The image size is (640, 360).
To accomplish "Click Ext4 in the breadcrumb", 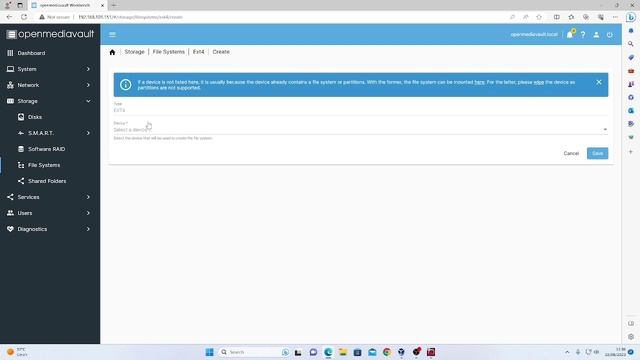I will point(198,52).
